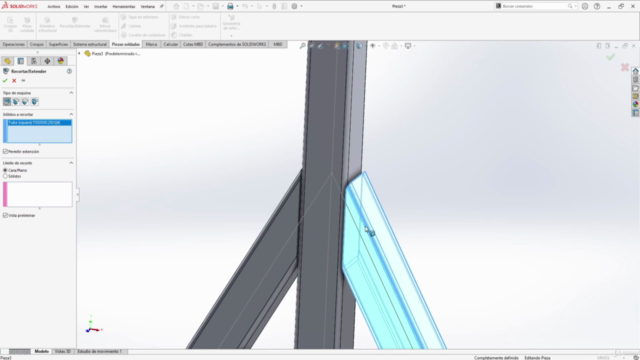Select the third corner type icon under Tipo de esquina
Image resolution: width=640 pixels, height=360 pixels.
coord(25,102)
